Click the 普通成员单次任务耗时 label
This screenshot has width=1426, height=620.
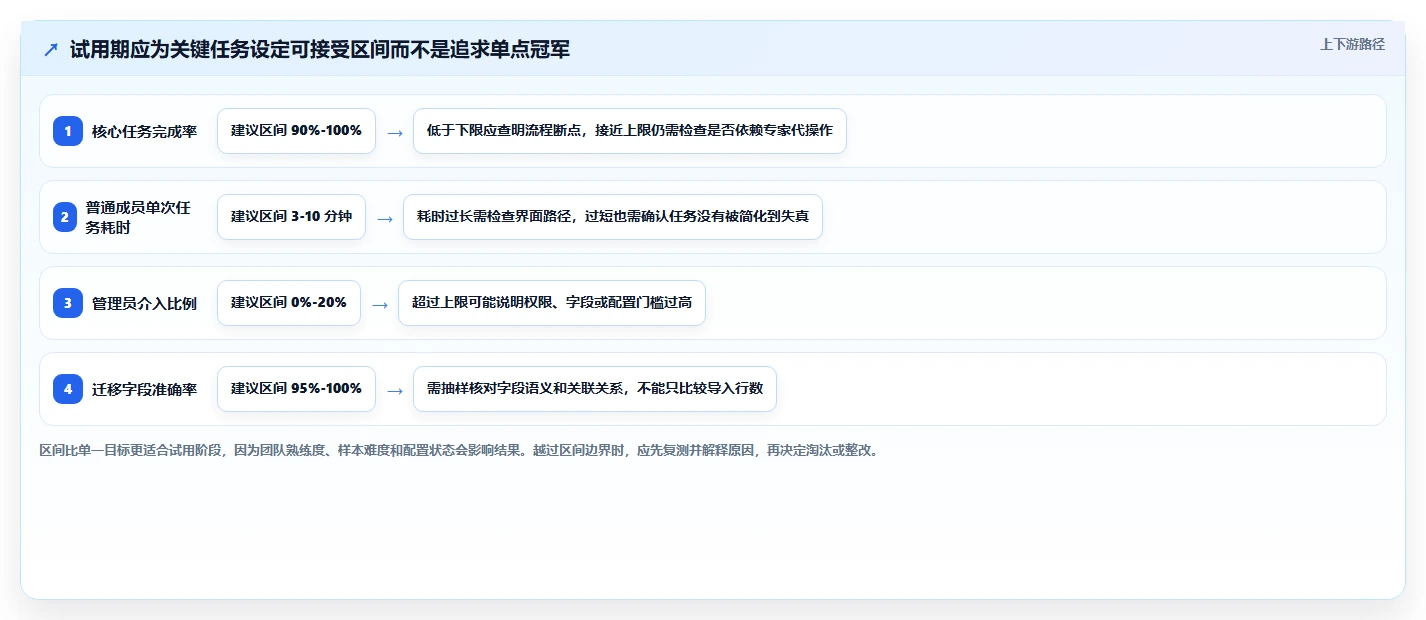pyautogui.click(x=138, y=217)
